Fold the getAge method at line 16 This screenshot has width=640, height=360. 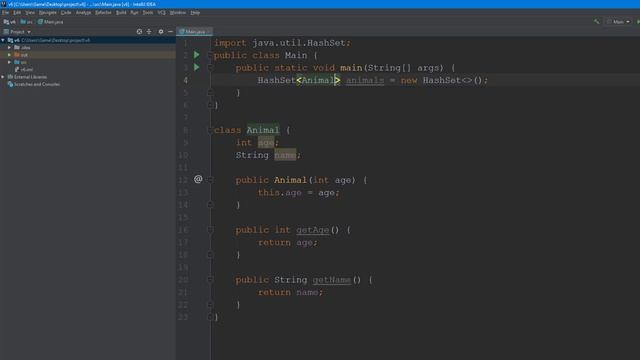click(210, 230)
